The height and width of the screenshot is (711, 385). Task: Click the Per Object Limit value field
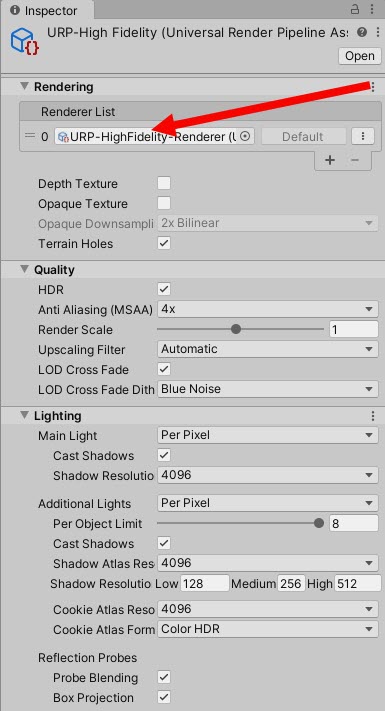click(x=354, y=523)
